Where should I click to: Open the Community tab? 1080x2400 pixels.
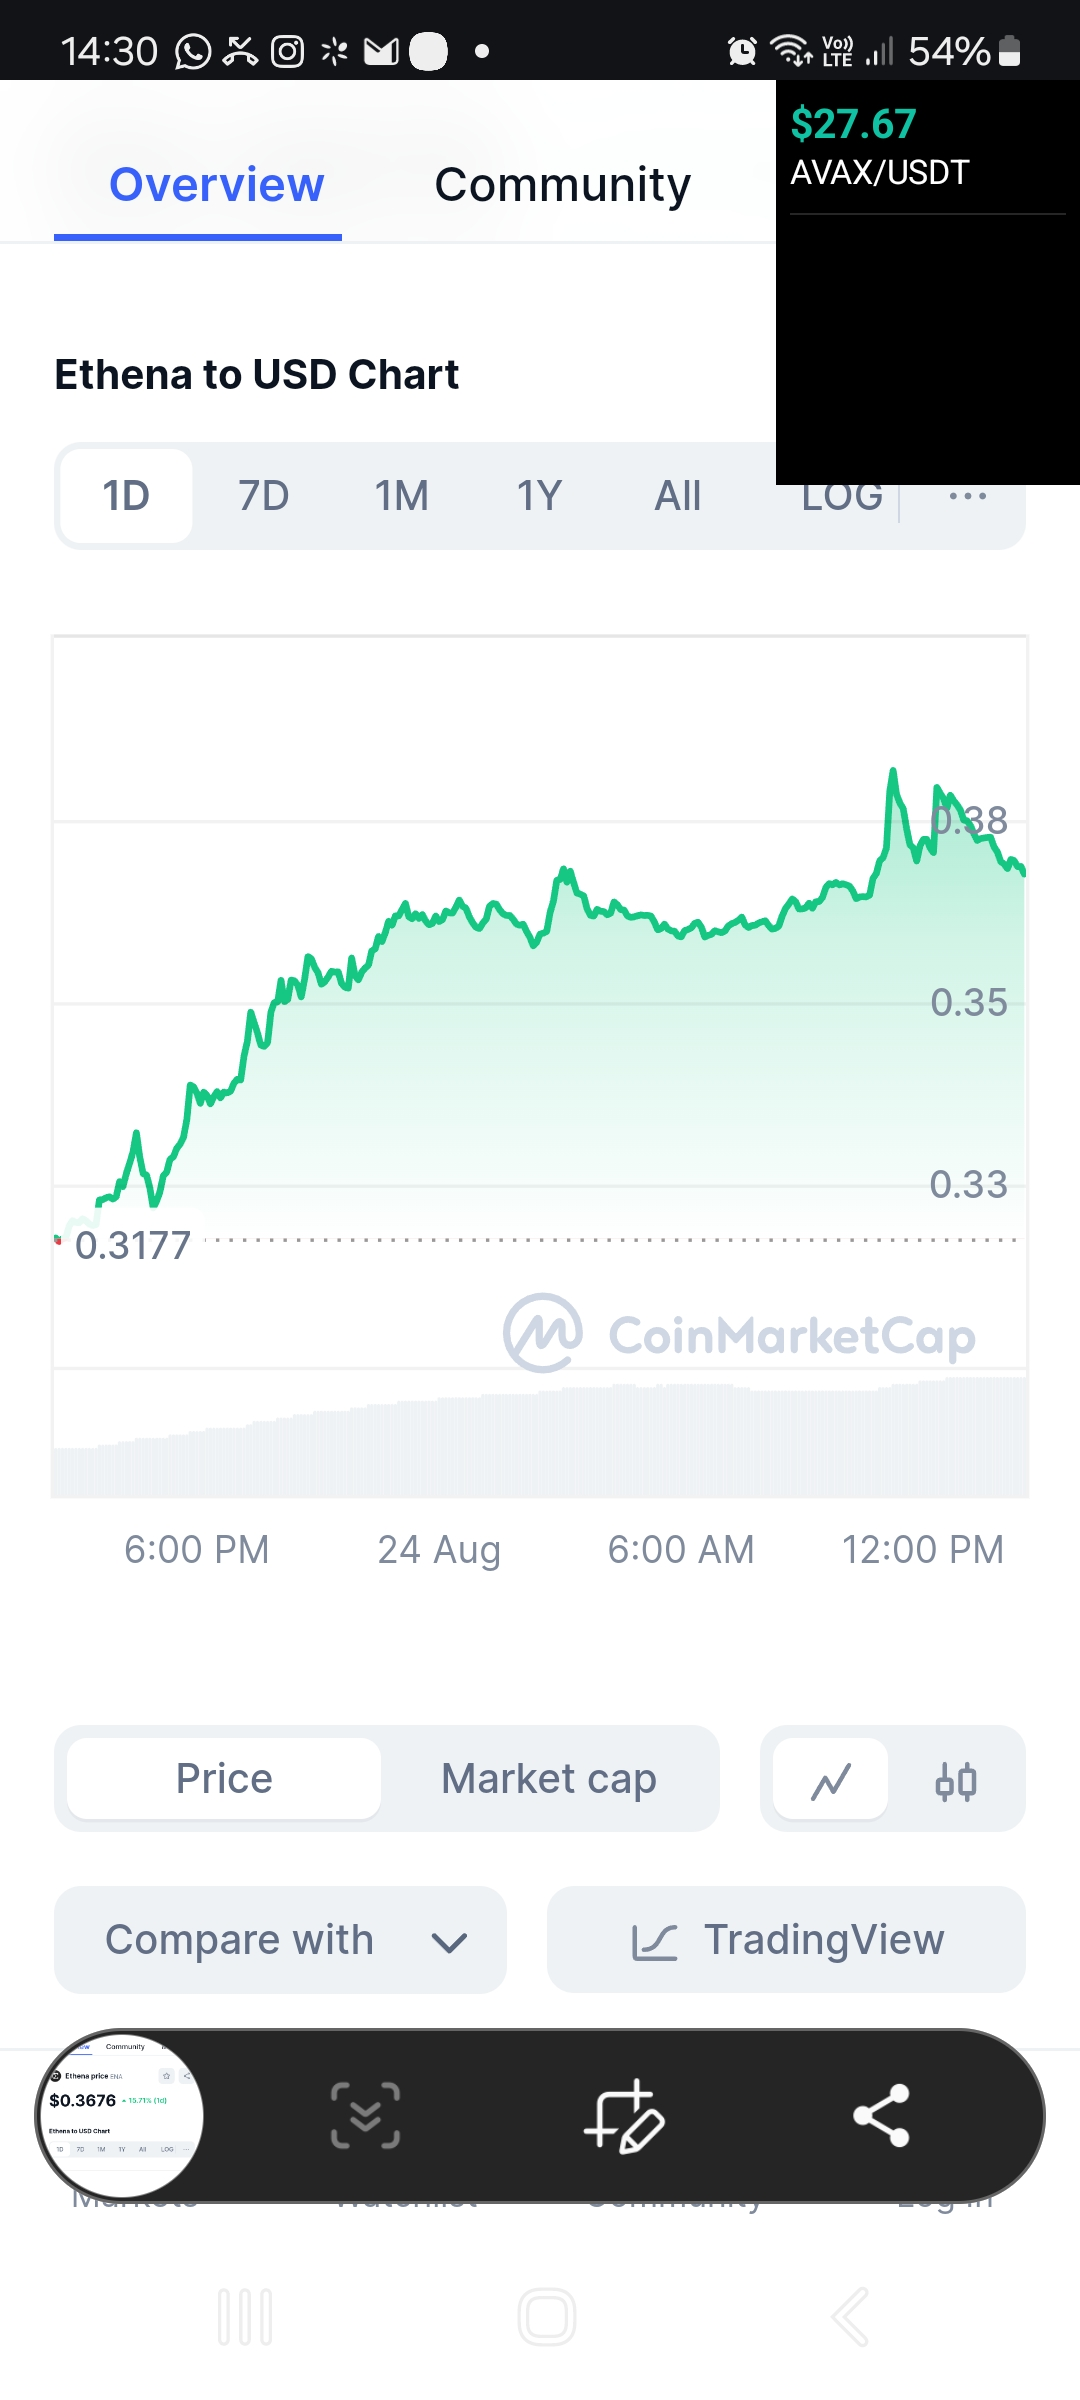point(563,185)
